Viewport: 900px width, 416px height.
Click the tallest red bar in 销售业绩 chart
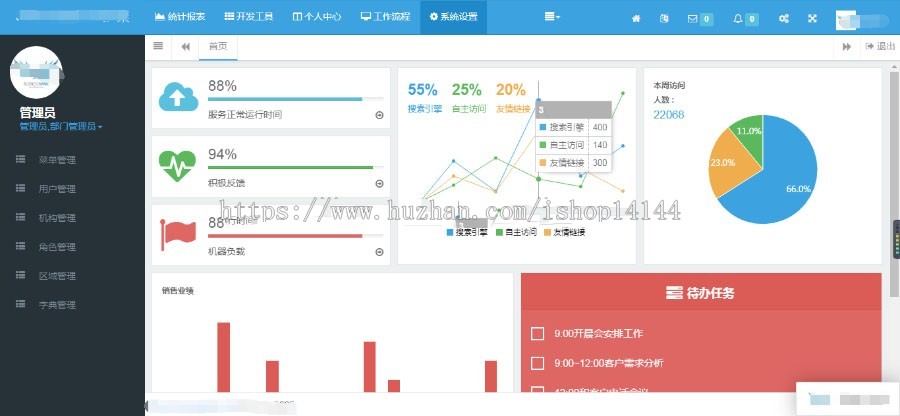tap(223, 357)
